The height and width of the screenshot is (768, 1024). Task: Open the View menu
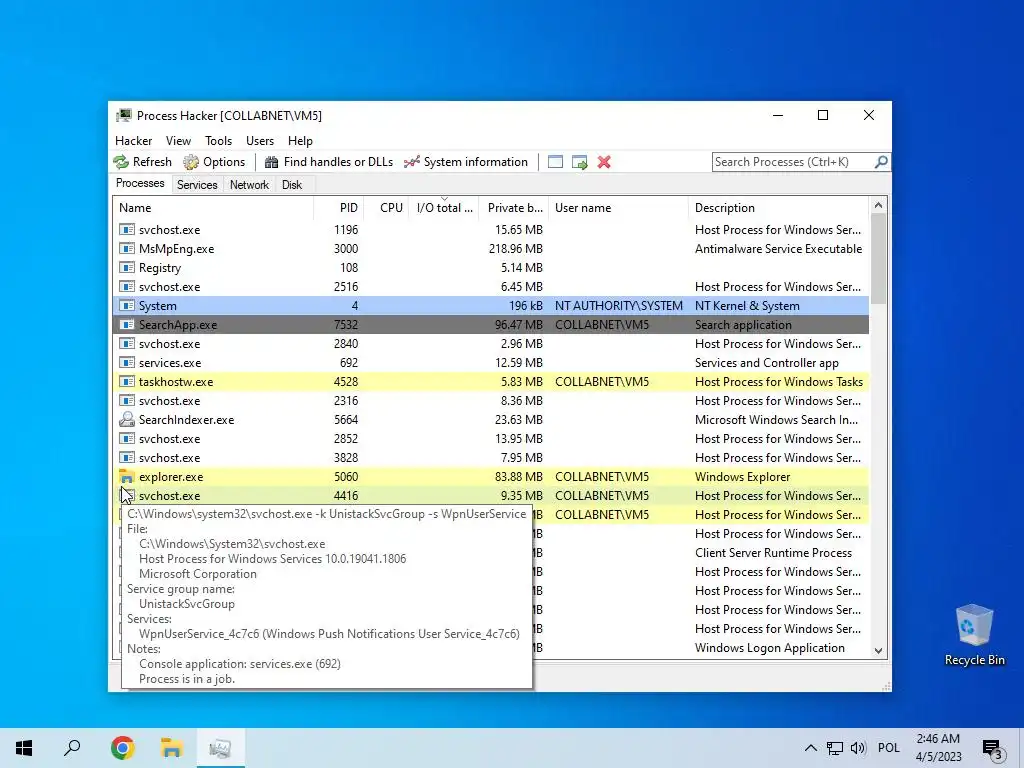[178, 141]
